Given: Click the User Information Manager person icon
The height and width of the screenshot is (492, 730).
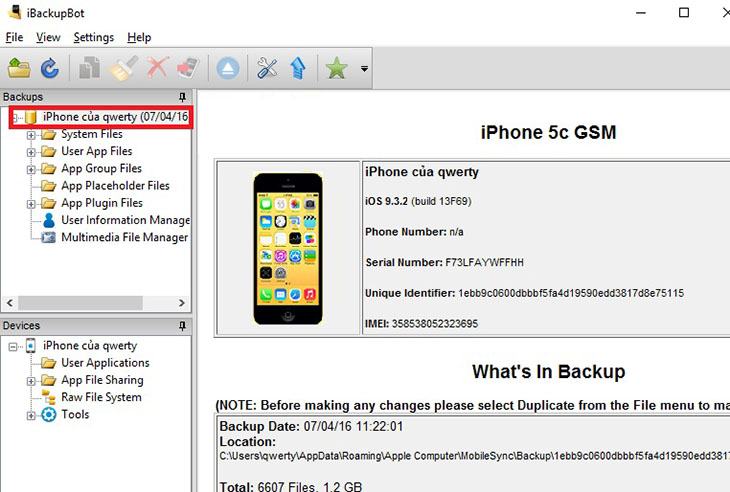Looking at the screenshot, I should click(48, 220).
